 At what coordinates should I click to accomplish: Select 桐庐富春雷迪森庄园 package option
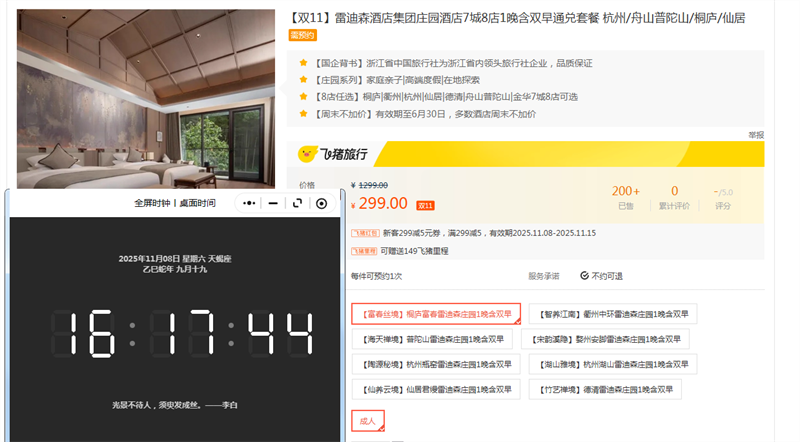click(436, 314)
